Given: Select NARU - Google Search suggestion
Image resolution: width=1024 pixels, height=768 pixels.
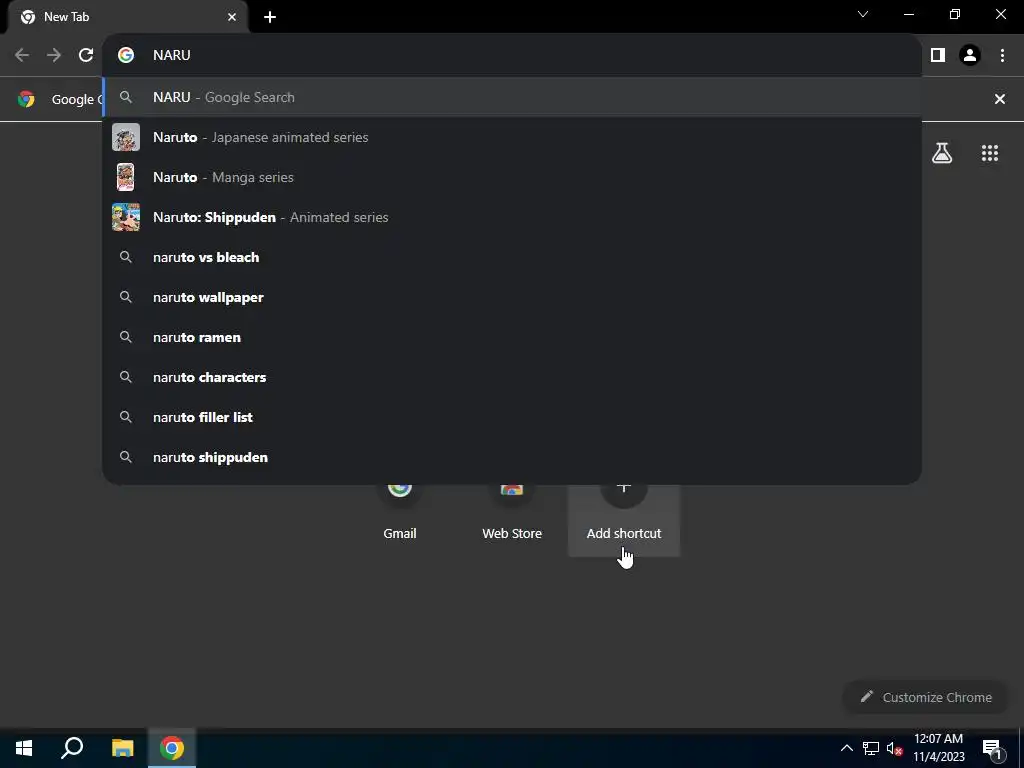Looking at the screenshot, I should pyautogui.click(x=512, y=97).
